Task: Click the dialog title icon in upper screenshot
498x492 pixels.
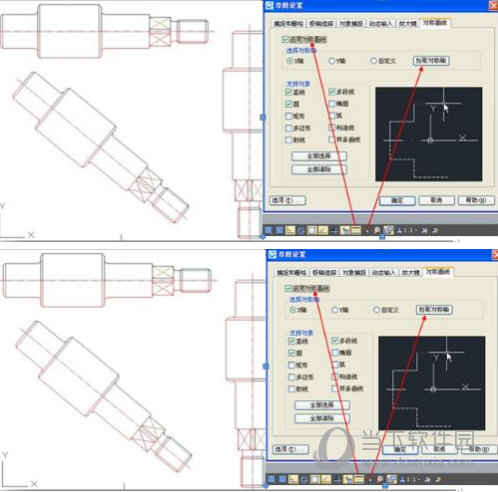Action: coord(269,5)
